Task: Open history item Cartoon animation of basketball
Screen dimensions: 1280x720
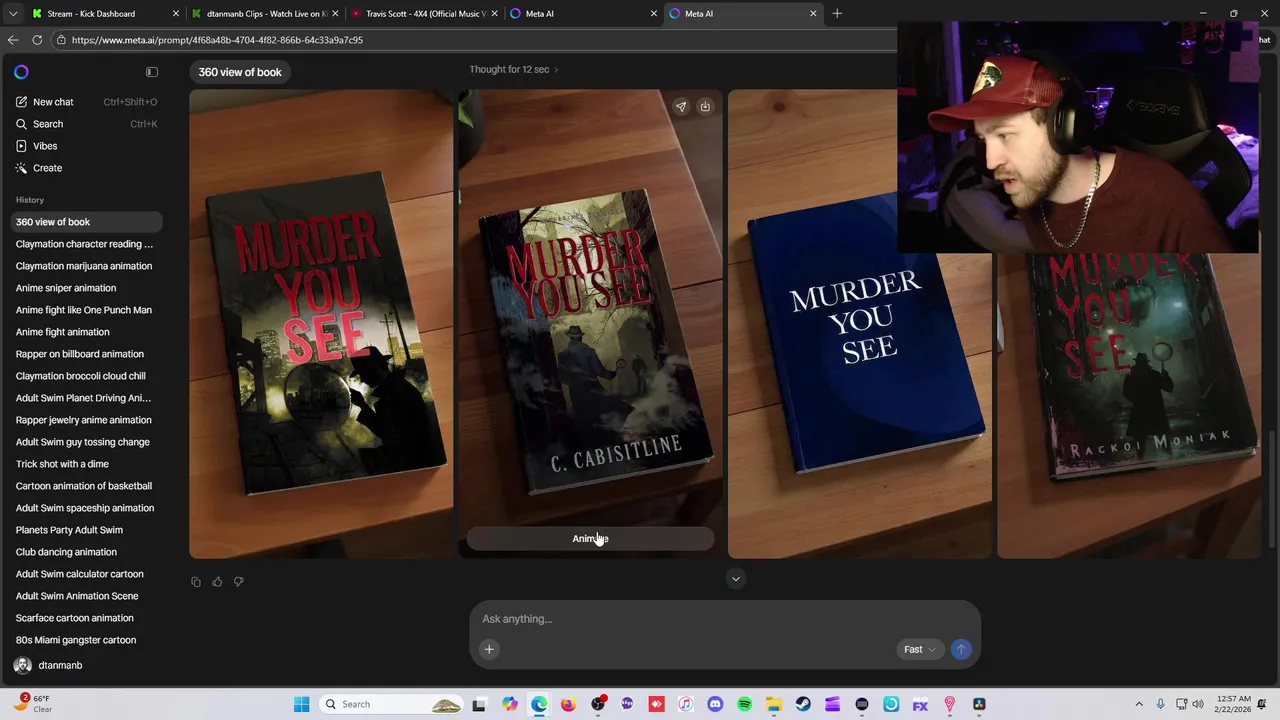Action: click(84, 486)
